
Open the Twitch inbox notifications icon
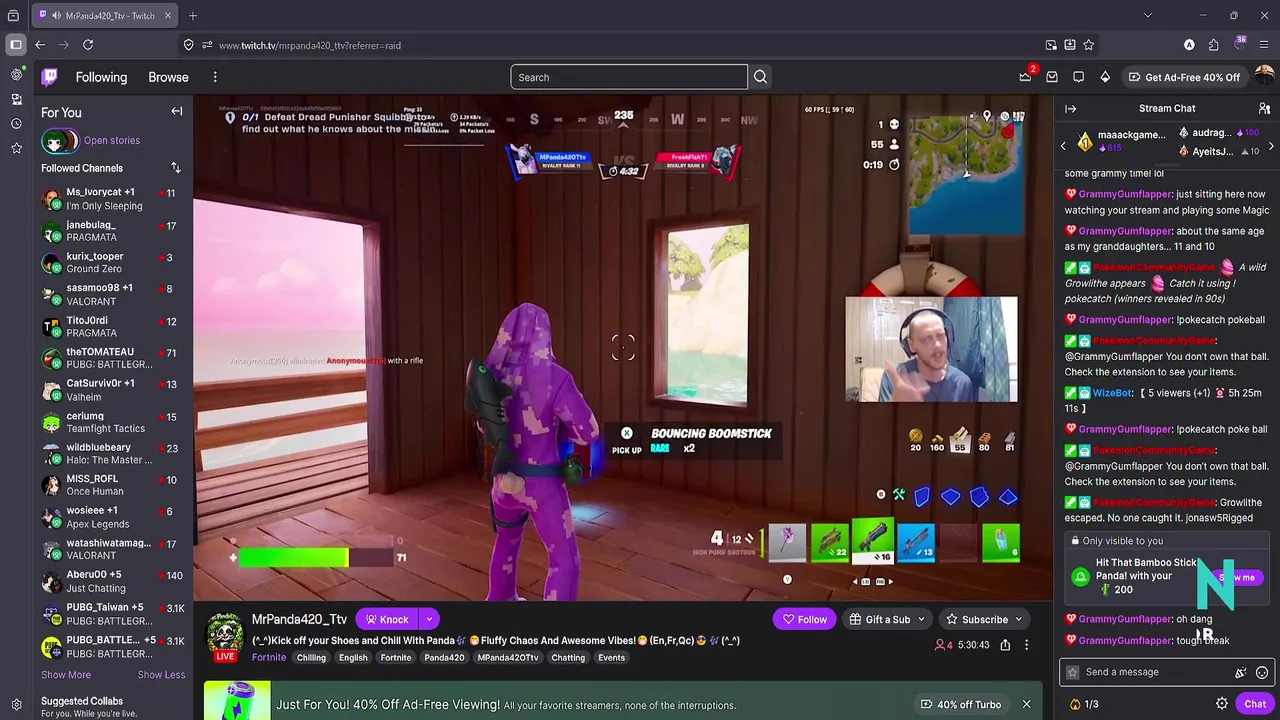[x=1052, y=77]
